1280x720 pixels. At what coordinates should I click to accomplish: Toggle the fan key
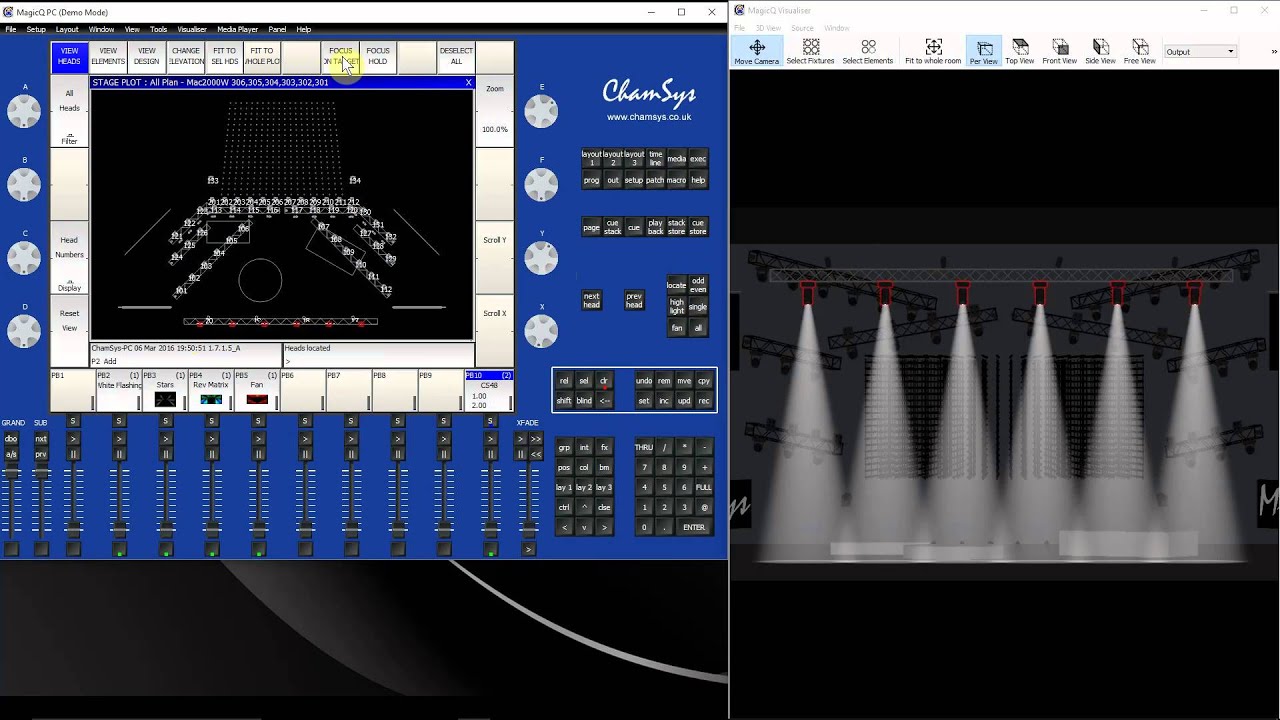tap(677, 328)
